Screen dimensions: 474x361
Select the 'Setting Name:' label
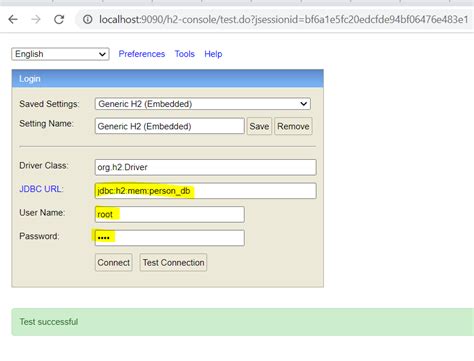click(46, 123)
